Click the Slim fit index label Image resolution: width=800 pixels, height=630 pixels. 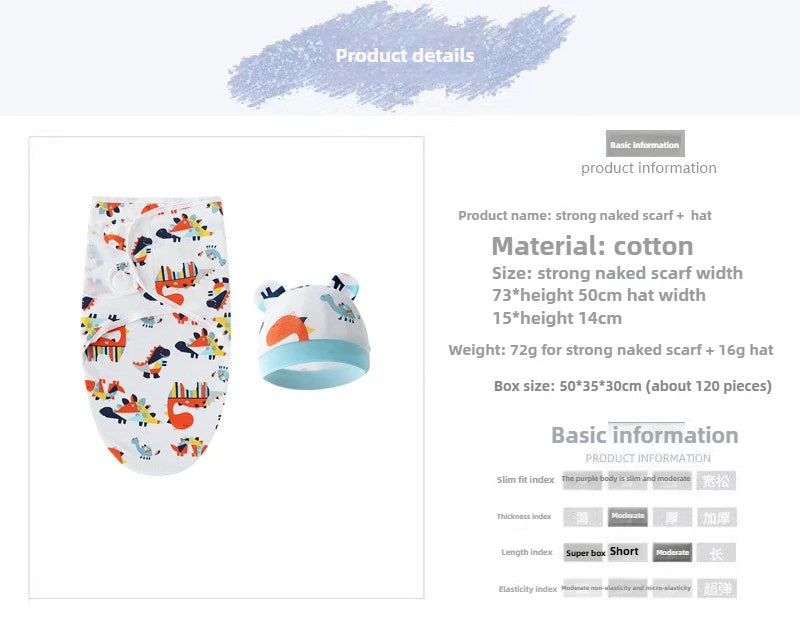tap(525, 480)
